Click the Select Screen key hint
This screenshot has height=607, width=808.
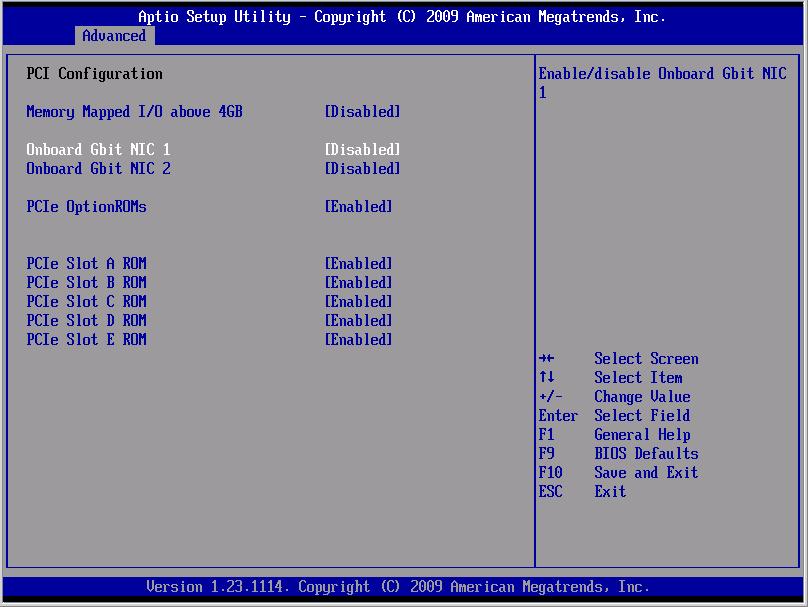(x=646, y=359)
